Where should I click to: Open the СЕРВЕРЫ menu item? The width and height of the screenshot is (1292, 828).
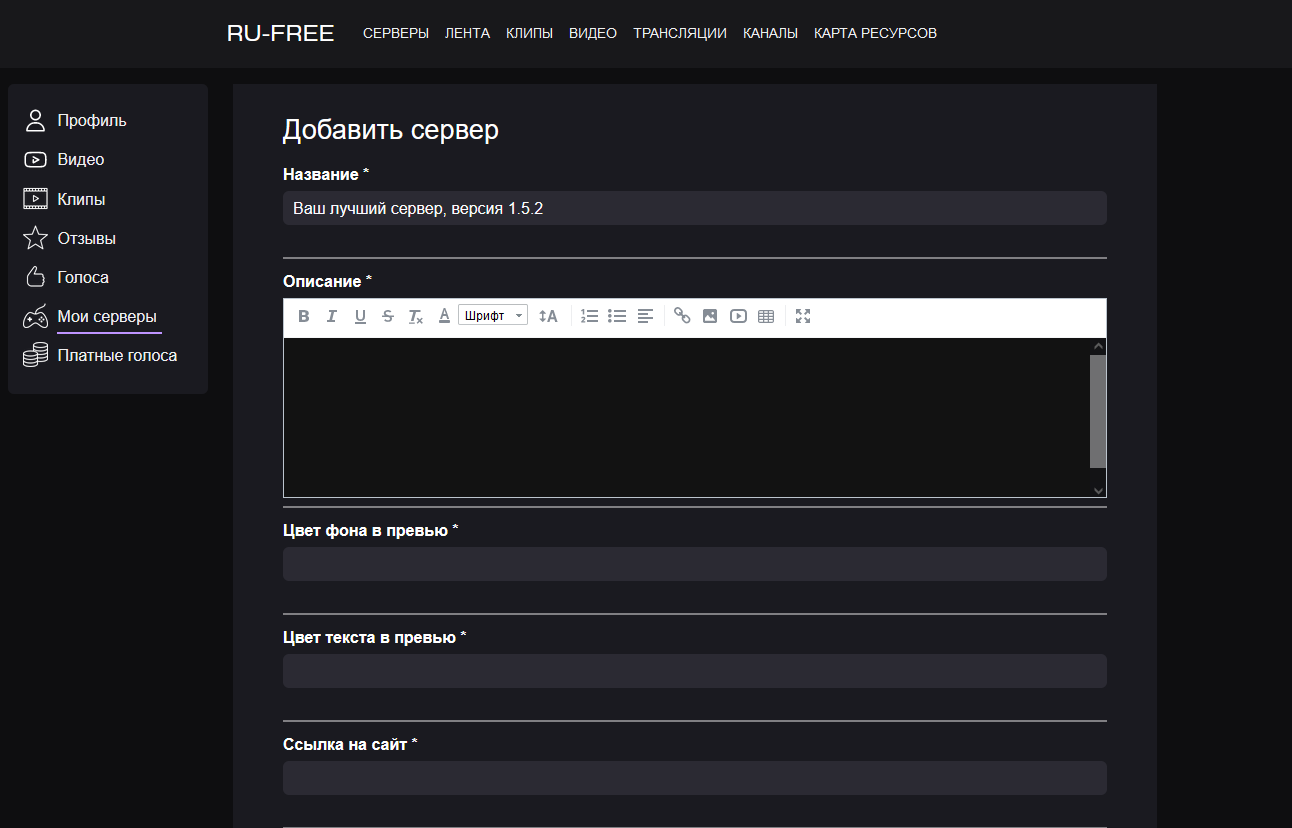396,33
